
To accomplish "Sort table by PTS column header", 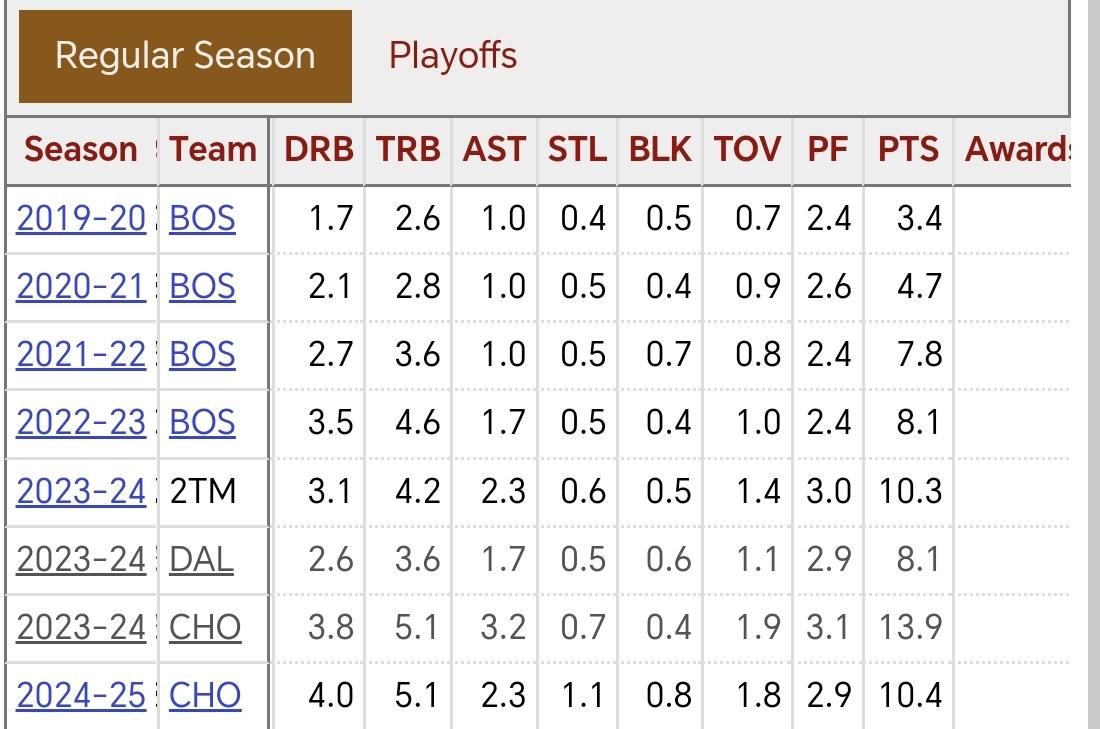I will 908,149.
